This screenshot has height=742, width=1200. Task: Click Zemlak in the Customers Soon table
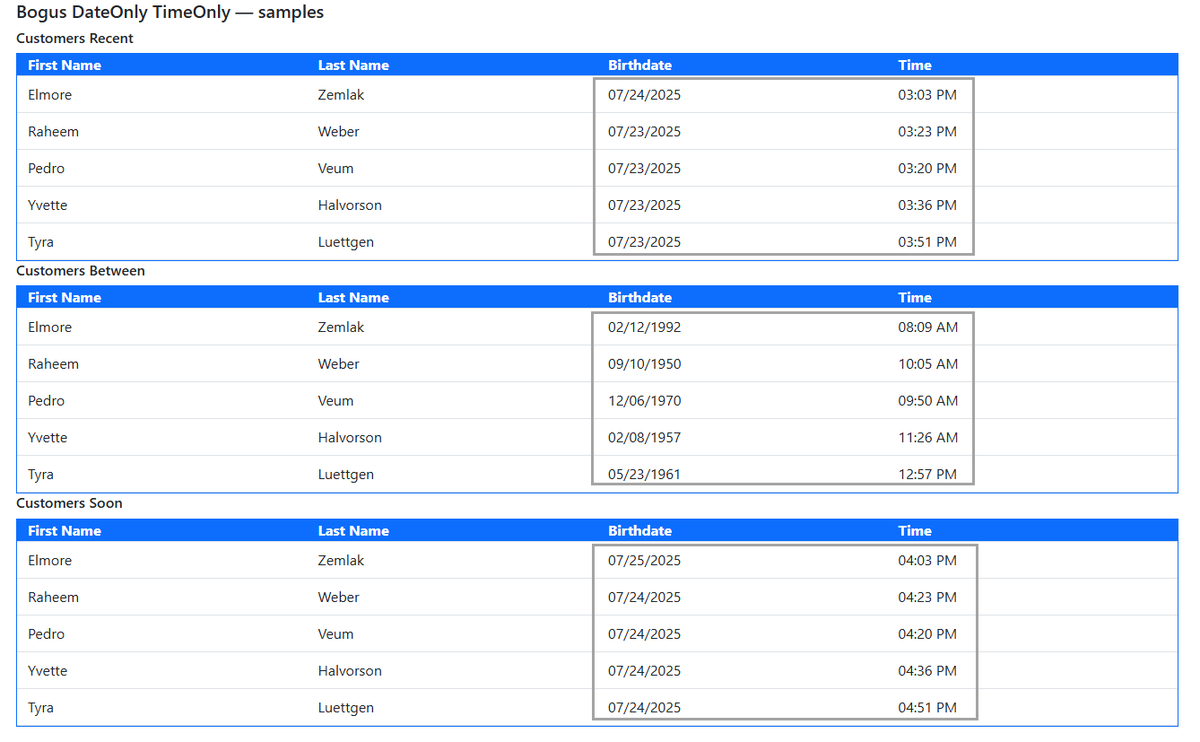click(341, 560)
